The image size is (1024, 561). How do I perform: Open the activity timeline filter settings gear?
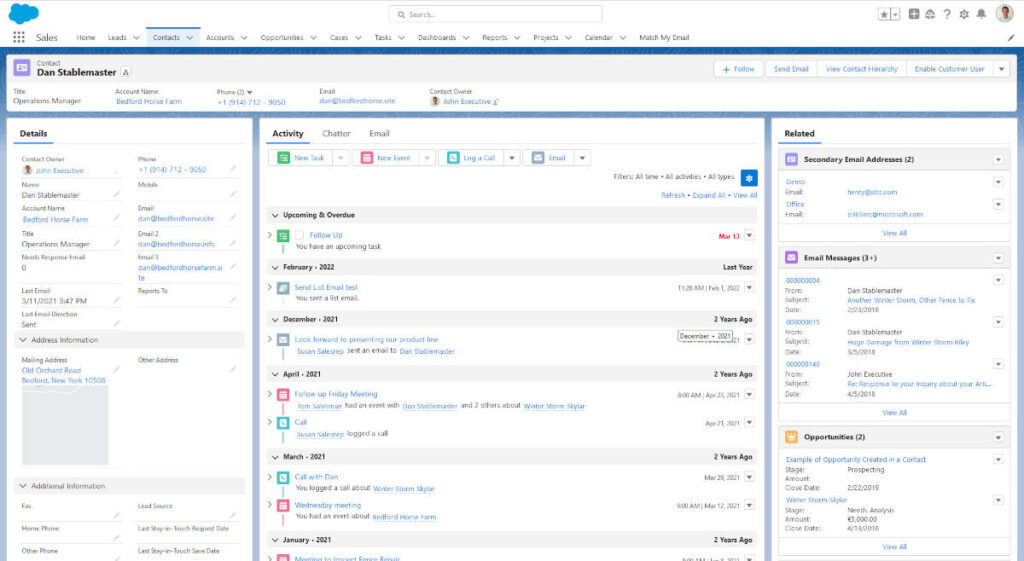pos(749,177)
